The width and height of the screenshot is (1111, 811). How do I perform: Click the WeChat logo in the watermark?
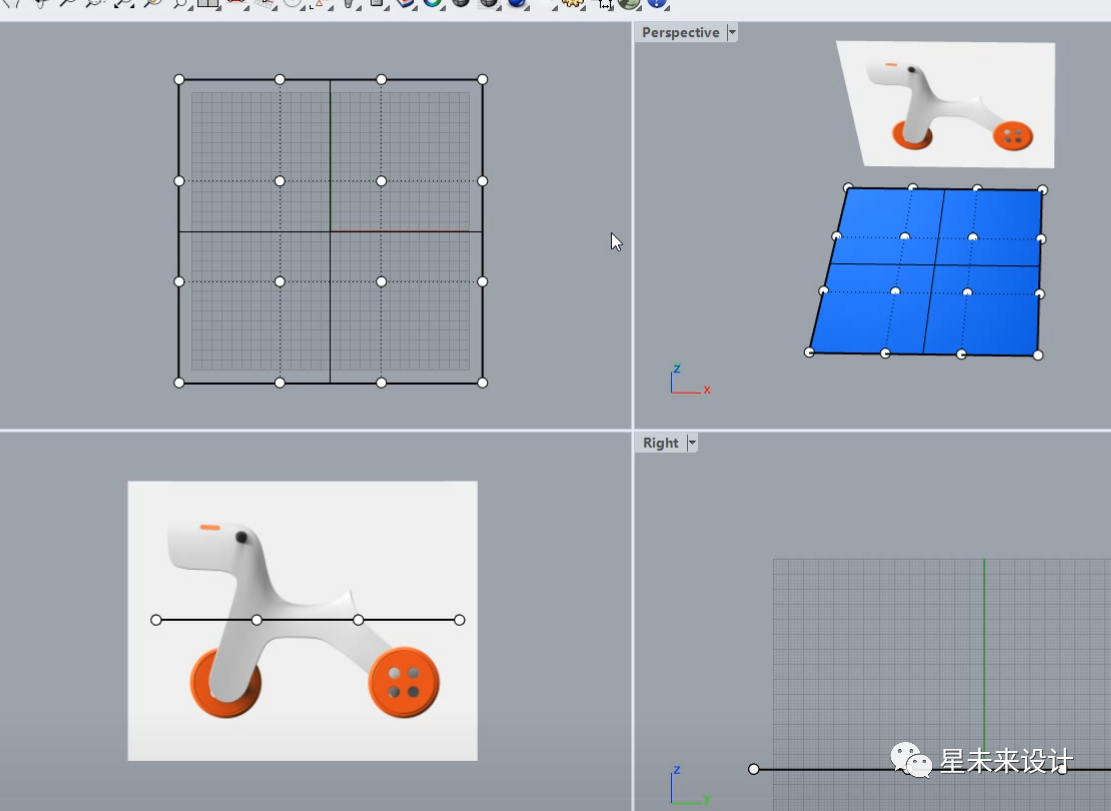(x=910, y=760)
